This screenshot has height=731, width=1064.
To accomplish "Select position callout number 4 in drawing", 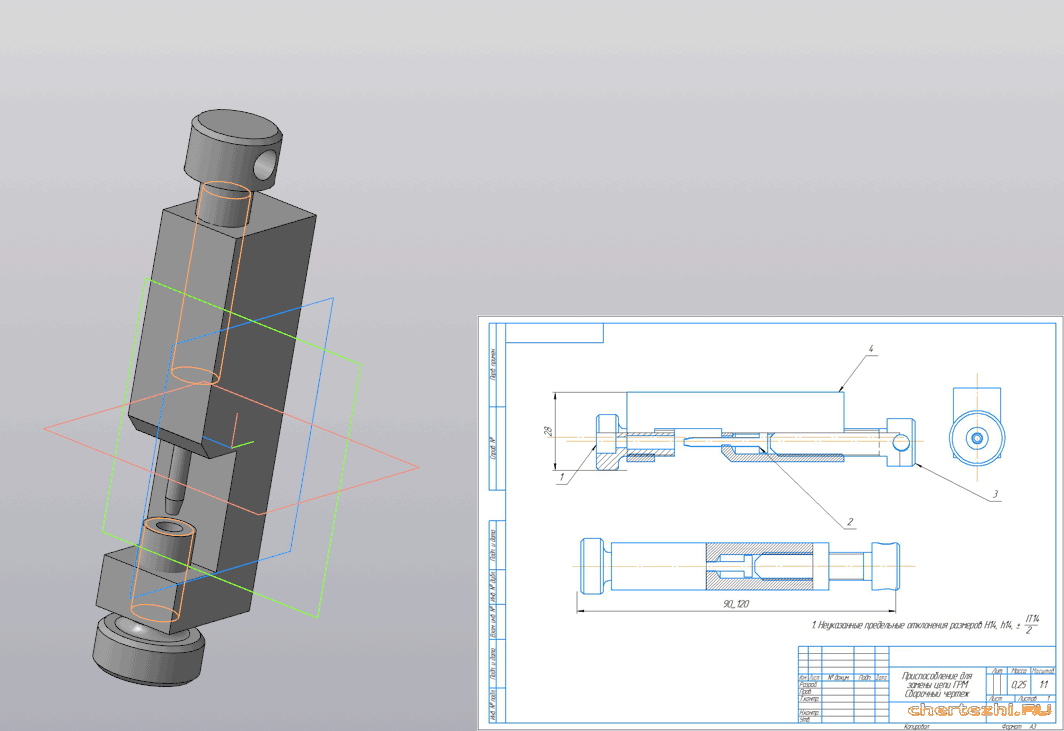I will point(871,349).
